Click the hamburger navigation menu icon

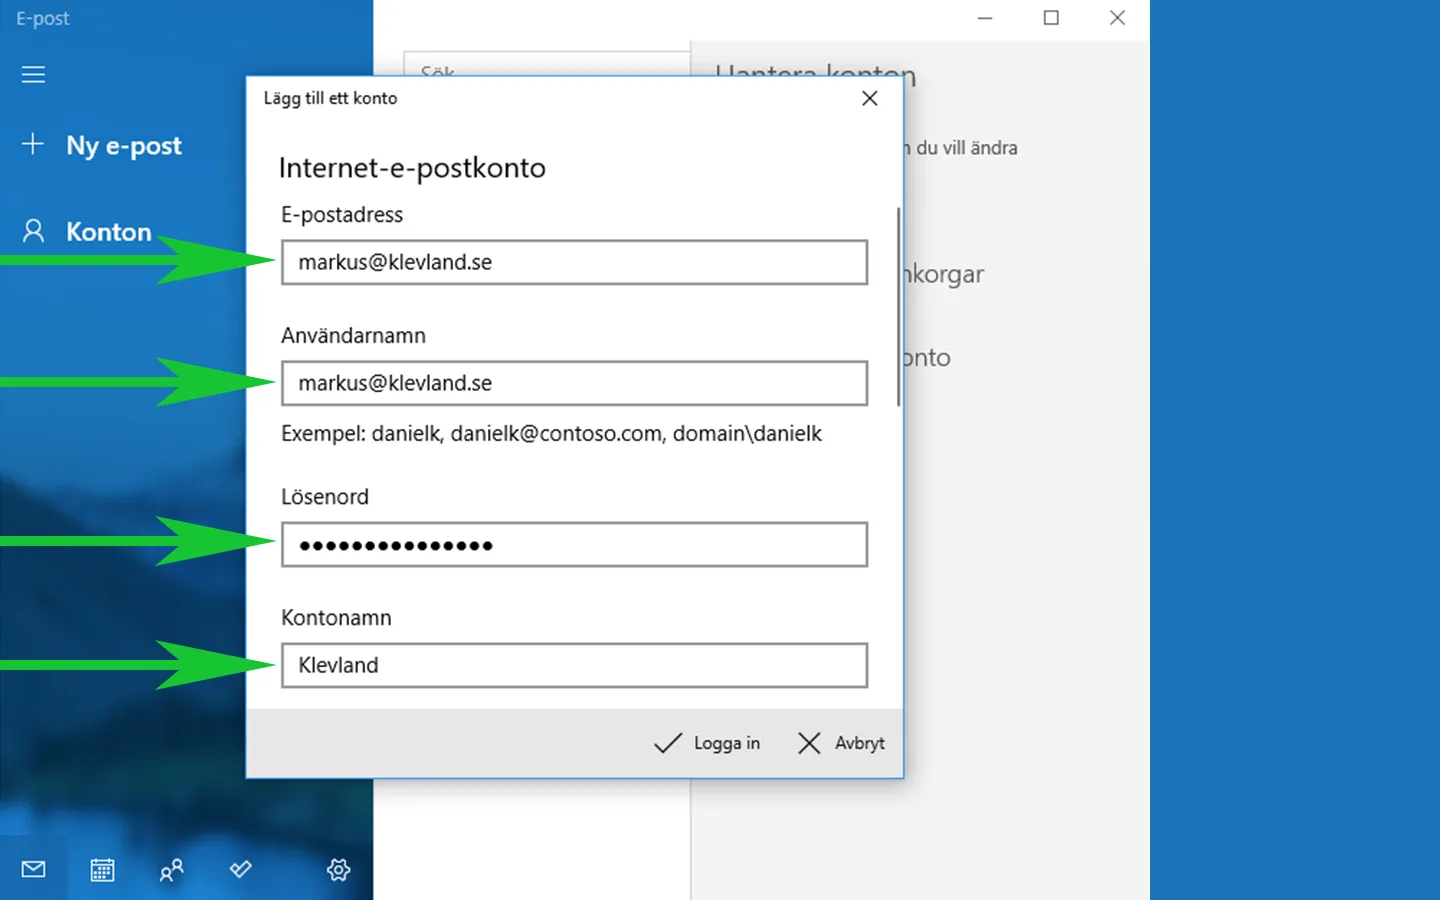click(33, 74)
